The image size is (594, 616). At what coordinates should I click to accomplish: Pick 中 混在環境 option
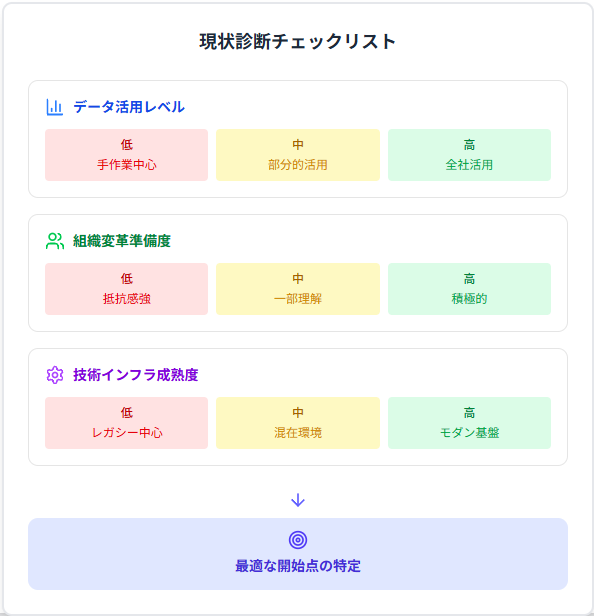[x=298, y=423]
